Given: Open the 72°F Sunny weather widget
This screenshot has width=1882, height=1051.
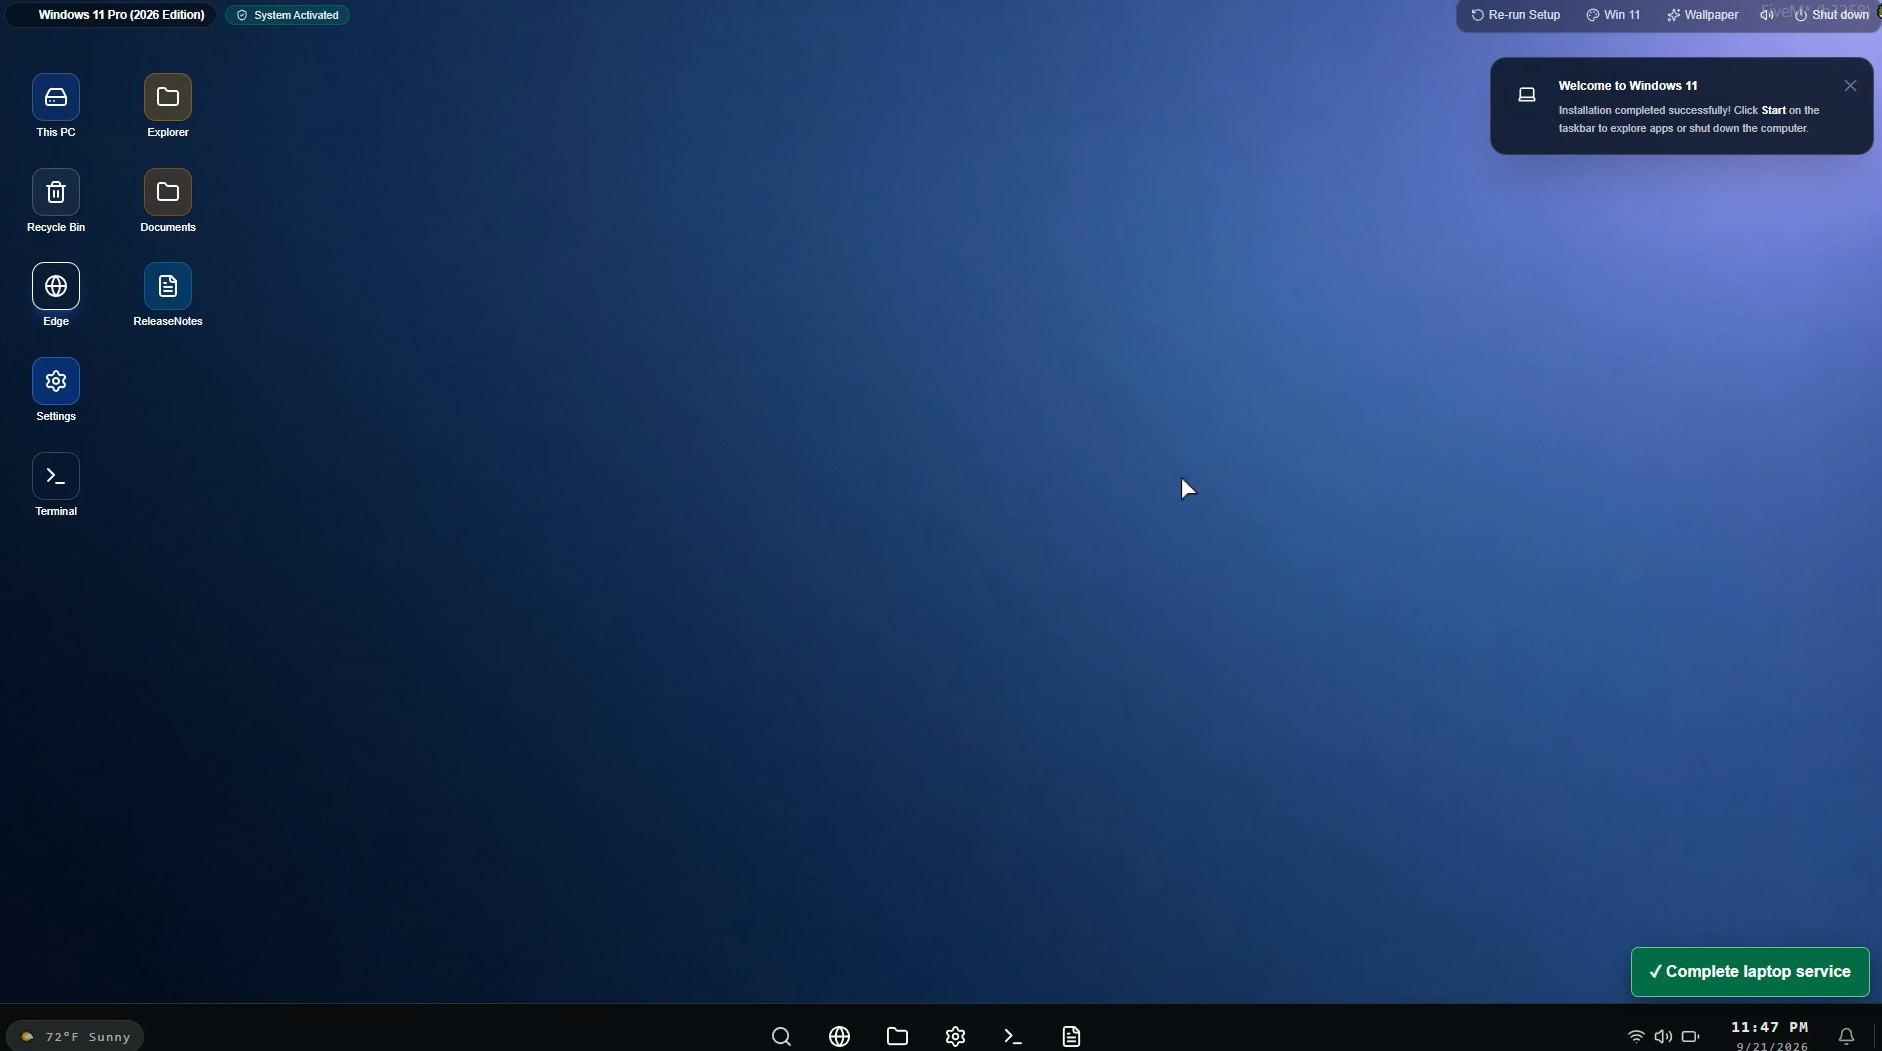Looking at the screenshot, I should (75, 1036).
